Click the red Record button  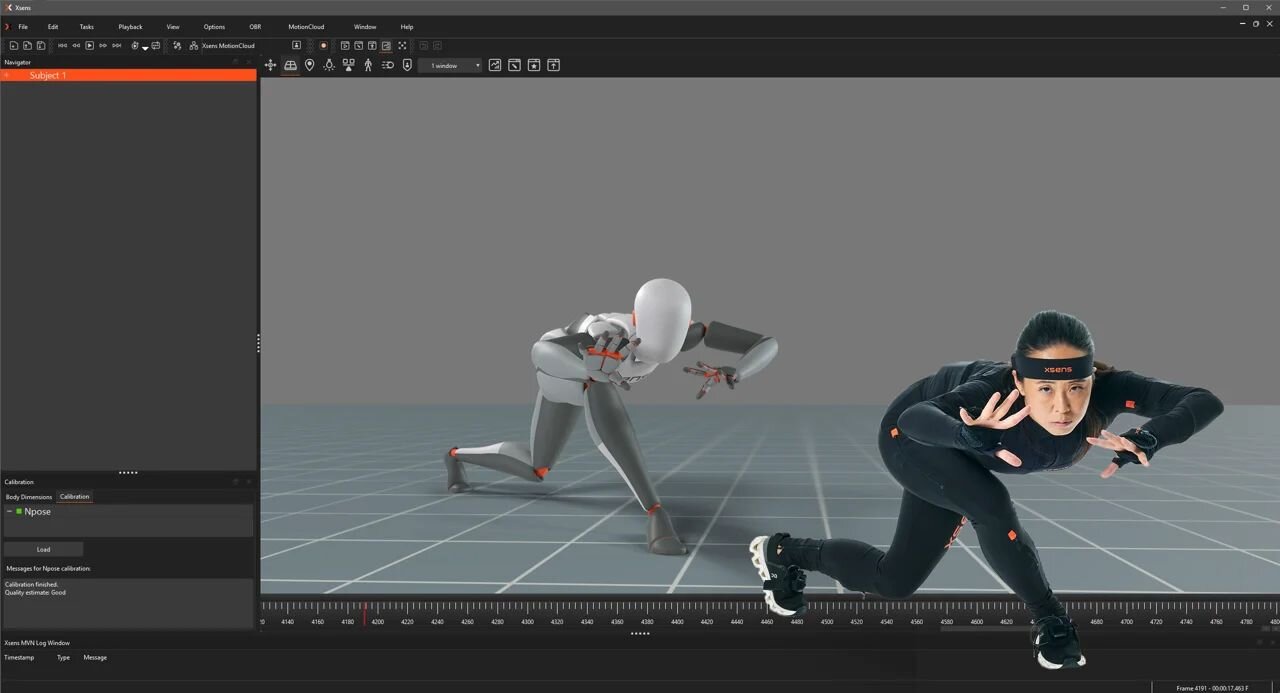tap(323, 46)
